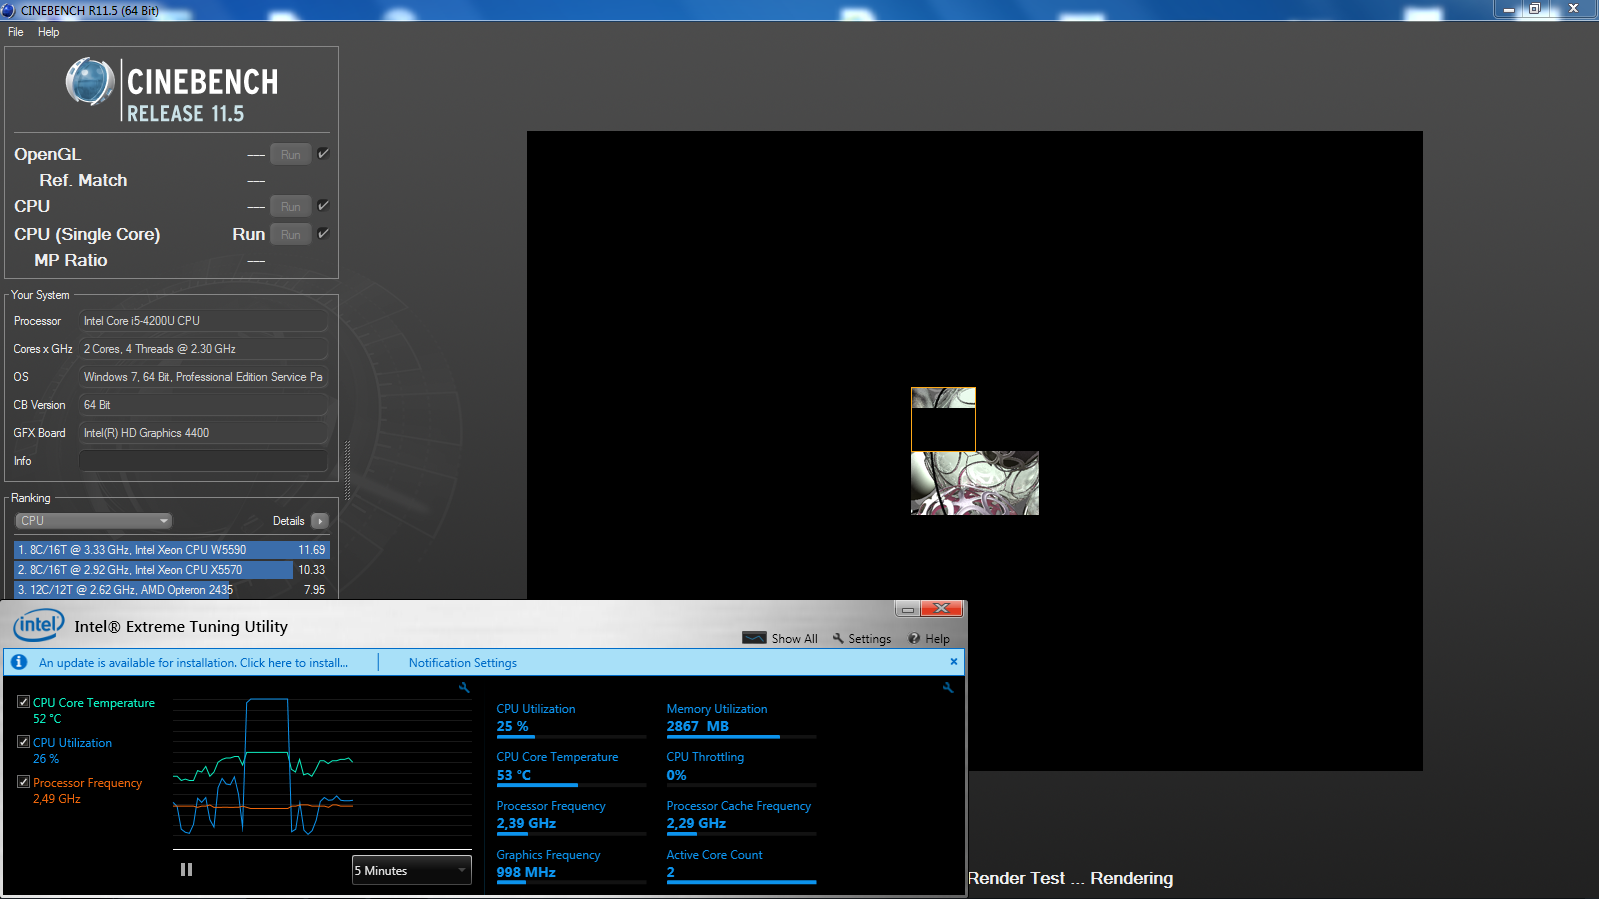Image resolution: width=1599 pixels, height=899 pixels.
Task: Click the info icon in notification bar
Action: 19,662
